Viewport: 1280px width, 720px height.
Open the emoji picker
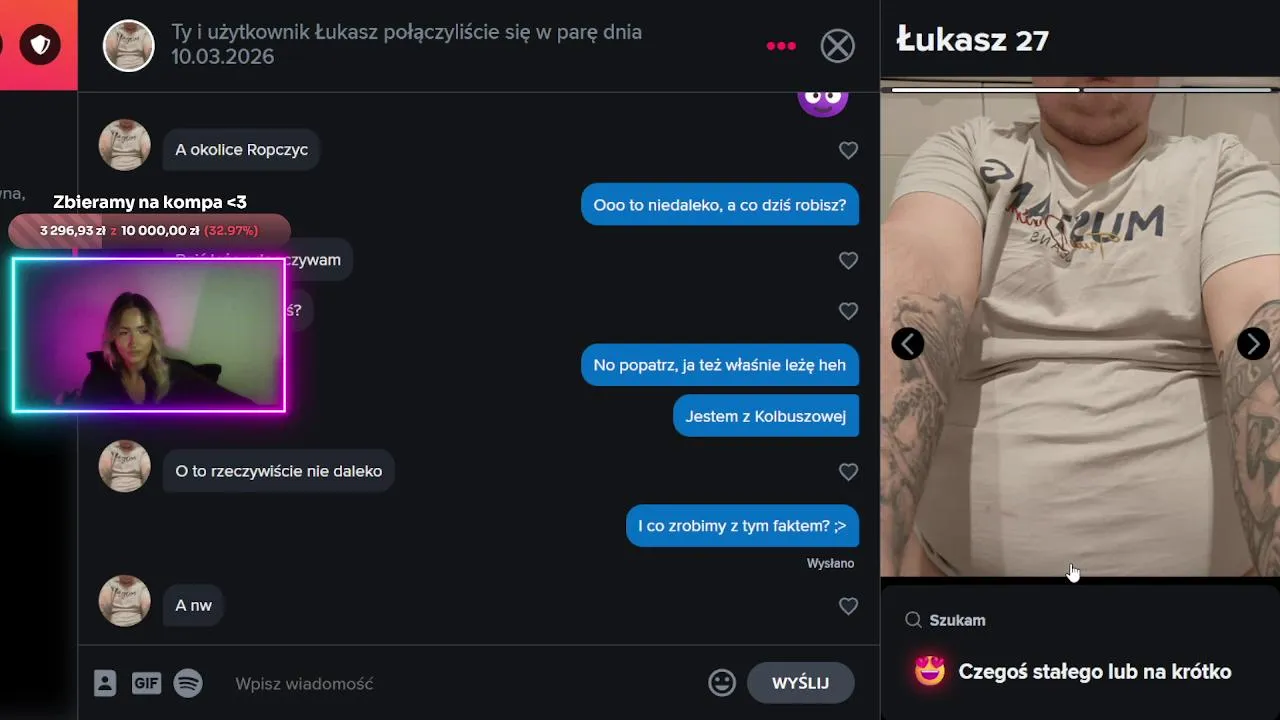point(722,683)
